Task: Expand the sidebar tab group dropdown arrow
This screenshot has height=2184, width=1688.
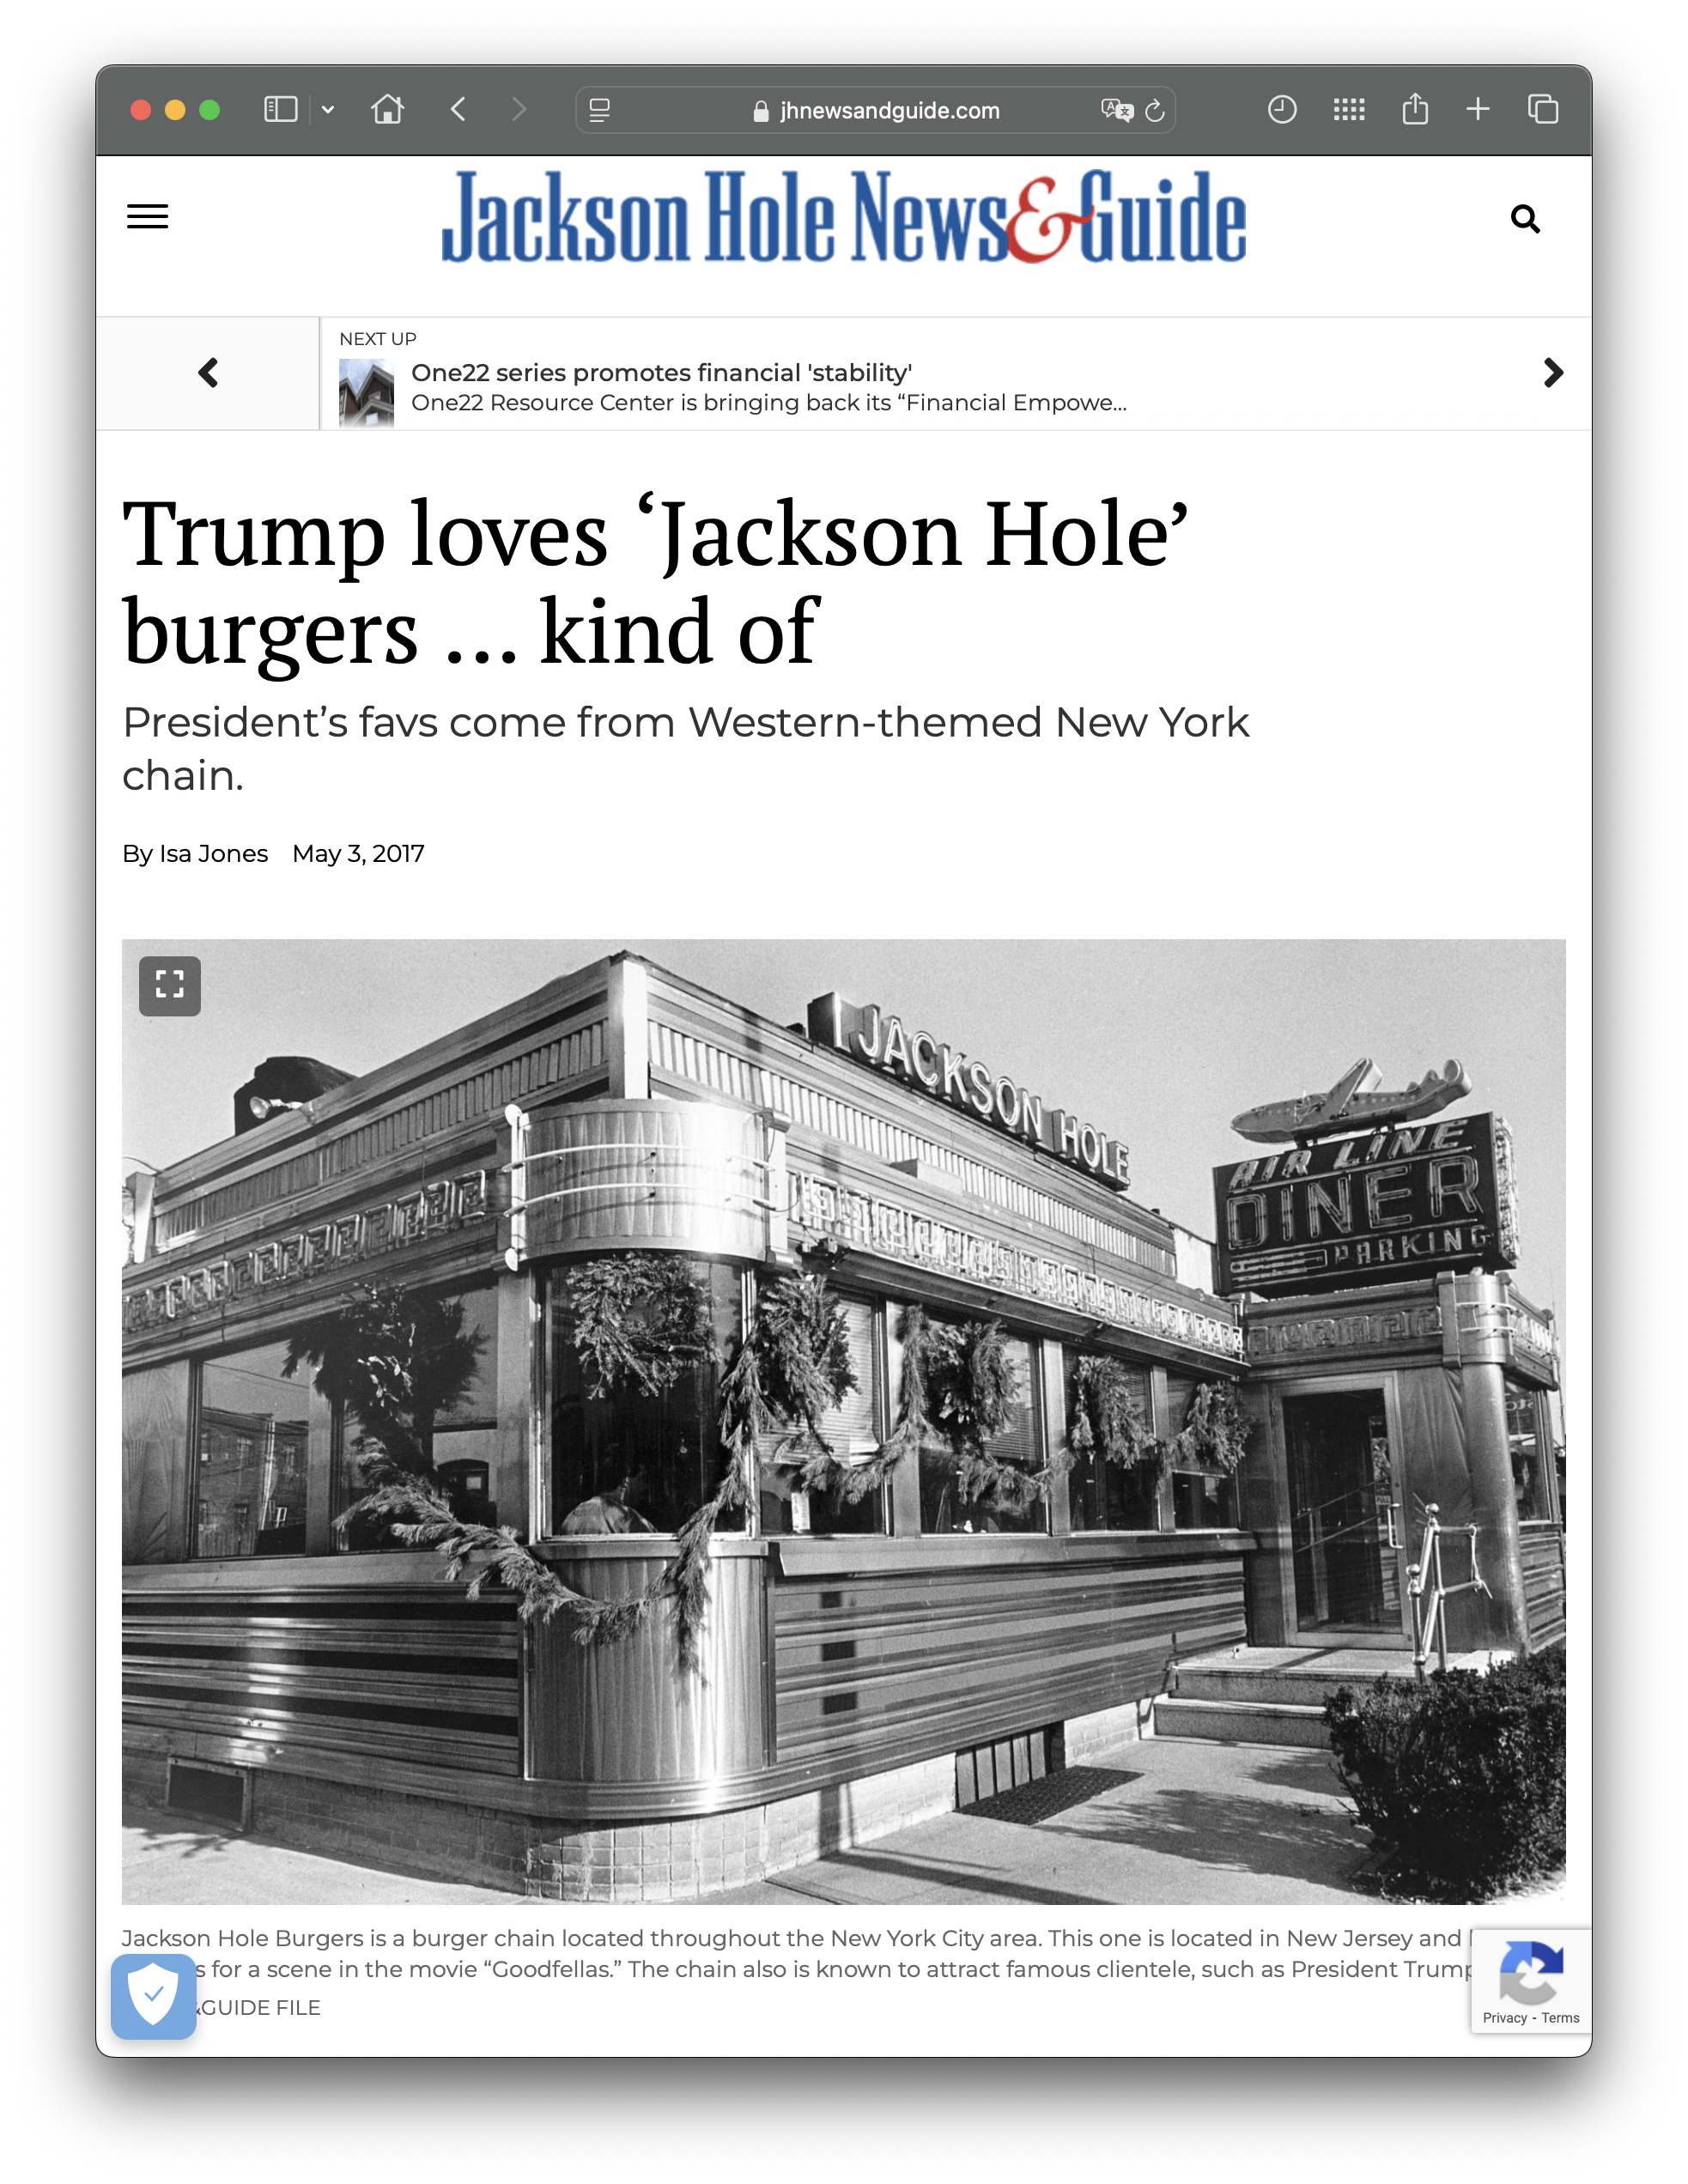Action: 328,110
